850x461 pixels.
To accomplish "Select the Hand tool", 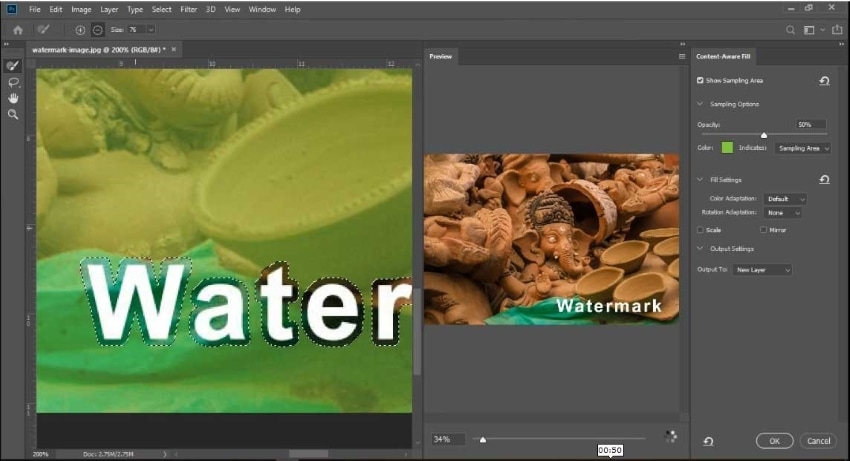I will pos(13,98).
